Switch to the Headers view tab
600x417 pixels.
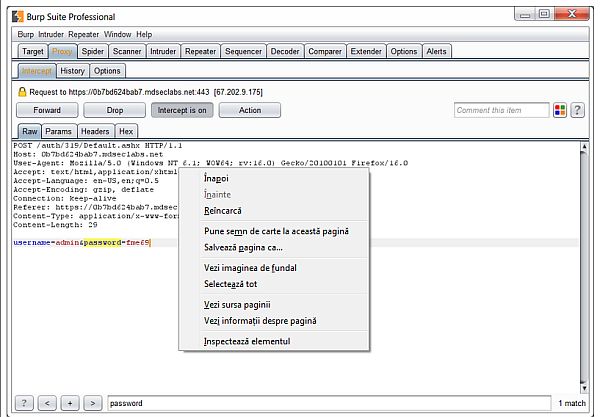(x=95, y=131)
